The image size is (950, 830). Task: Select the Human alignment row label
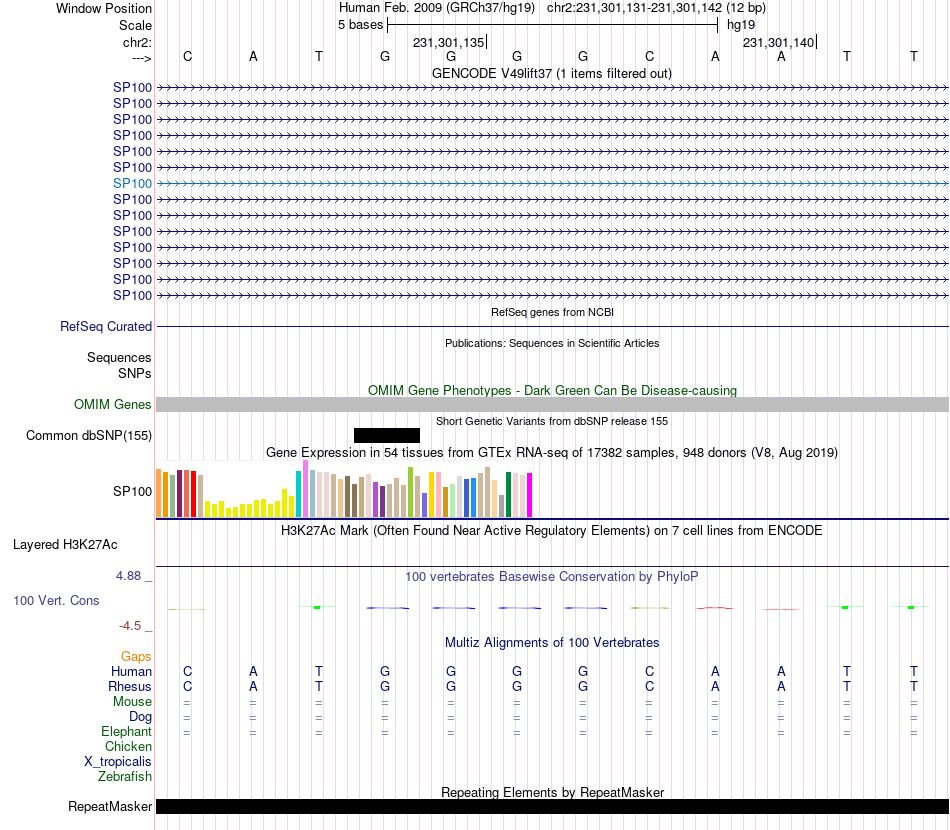coord(131,671)
